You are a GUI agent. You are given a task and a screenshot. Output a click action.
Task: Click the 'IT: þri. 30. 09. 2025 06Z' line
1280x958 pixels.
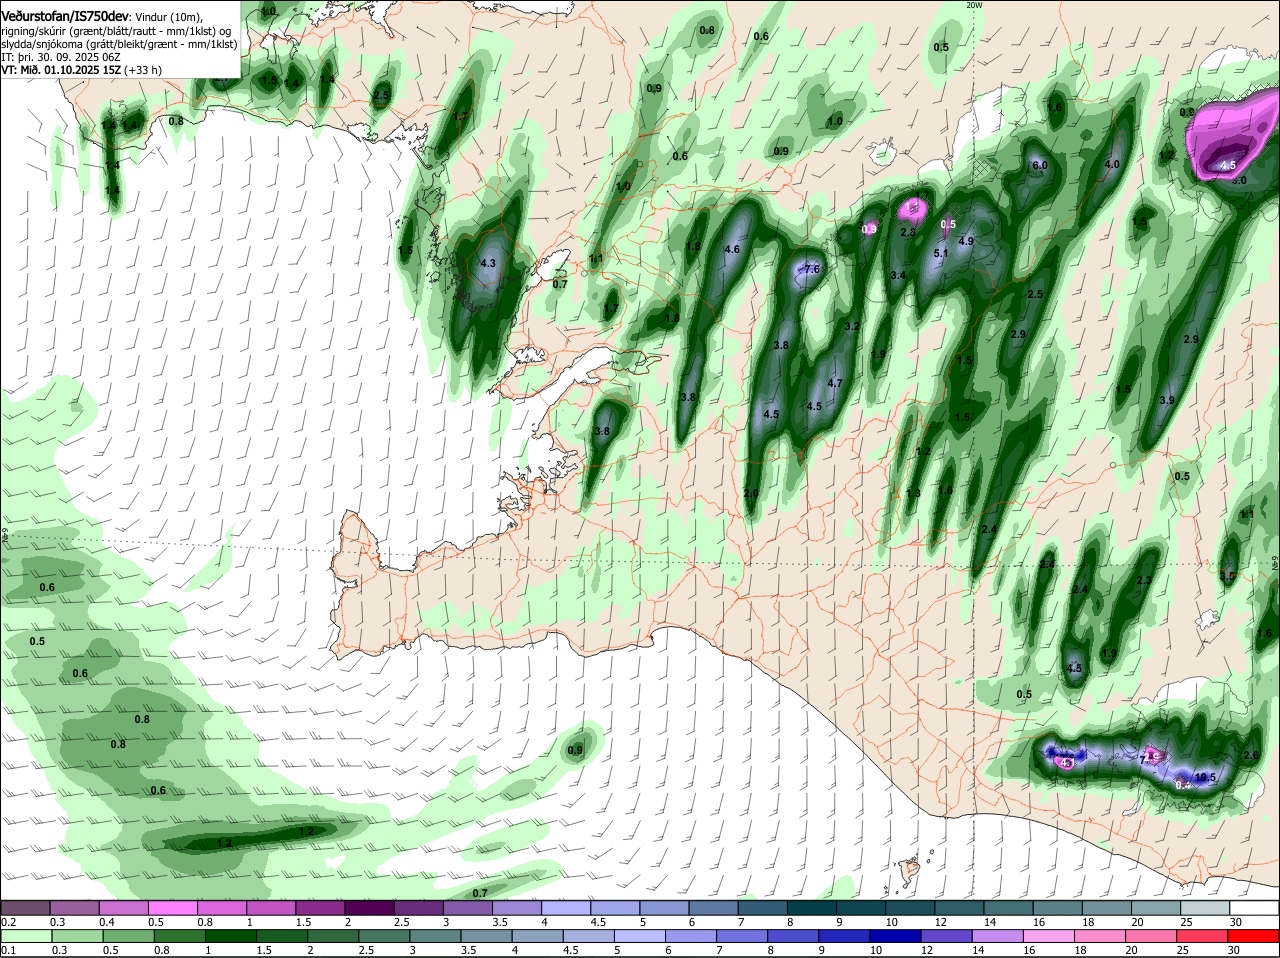coord(62,58)
